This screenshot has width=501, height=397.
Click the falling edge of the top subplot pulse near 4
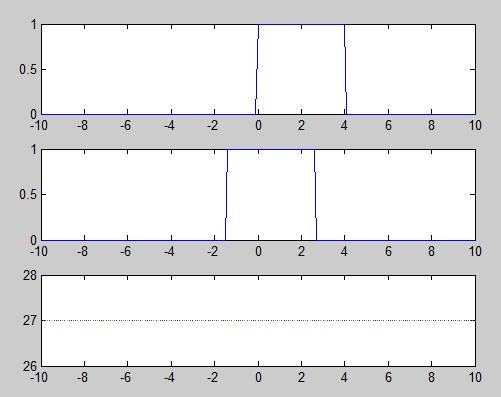coord(345,69)
